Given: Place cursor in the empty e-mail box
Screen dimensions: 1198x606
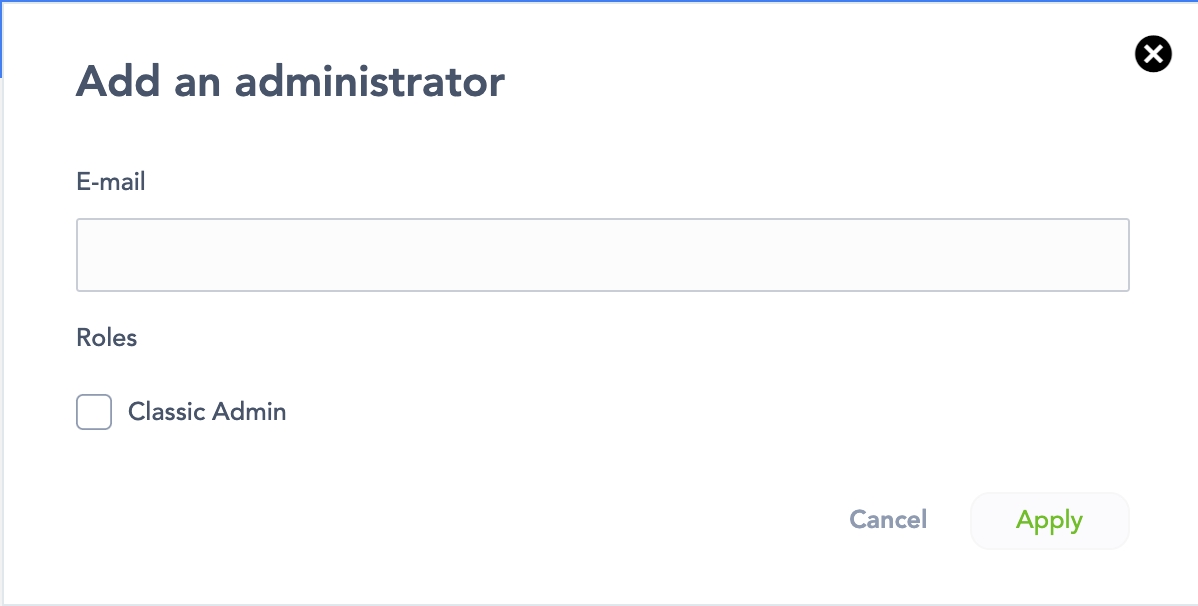Looking at the screenshot, I should 602,255.
